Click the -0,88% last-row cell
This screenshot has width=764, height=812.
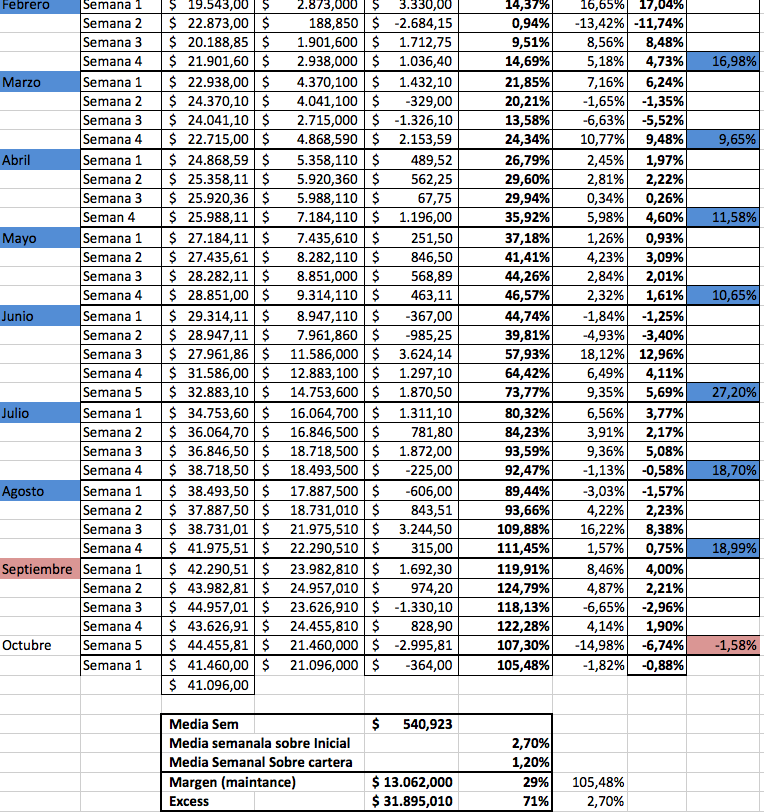657,665
